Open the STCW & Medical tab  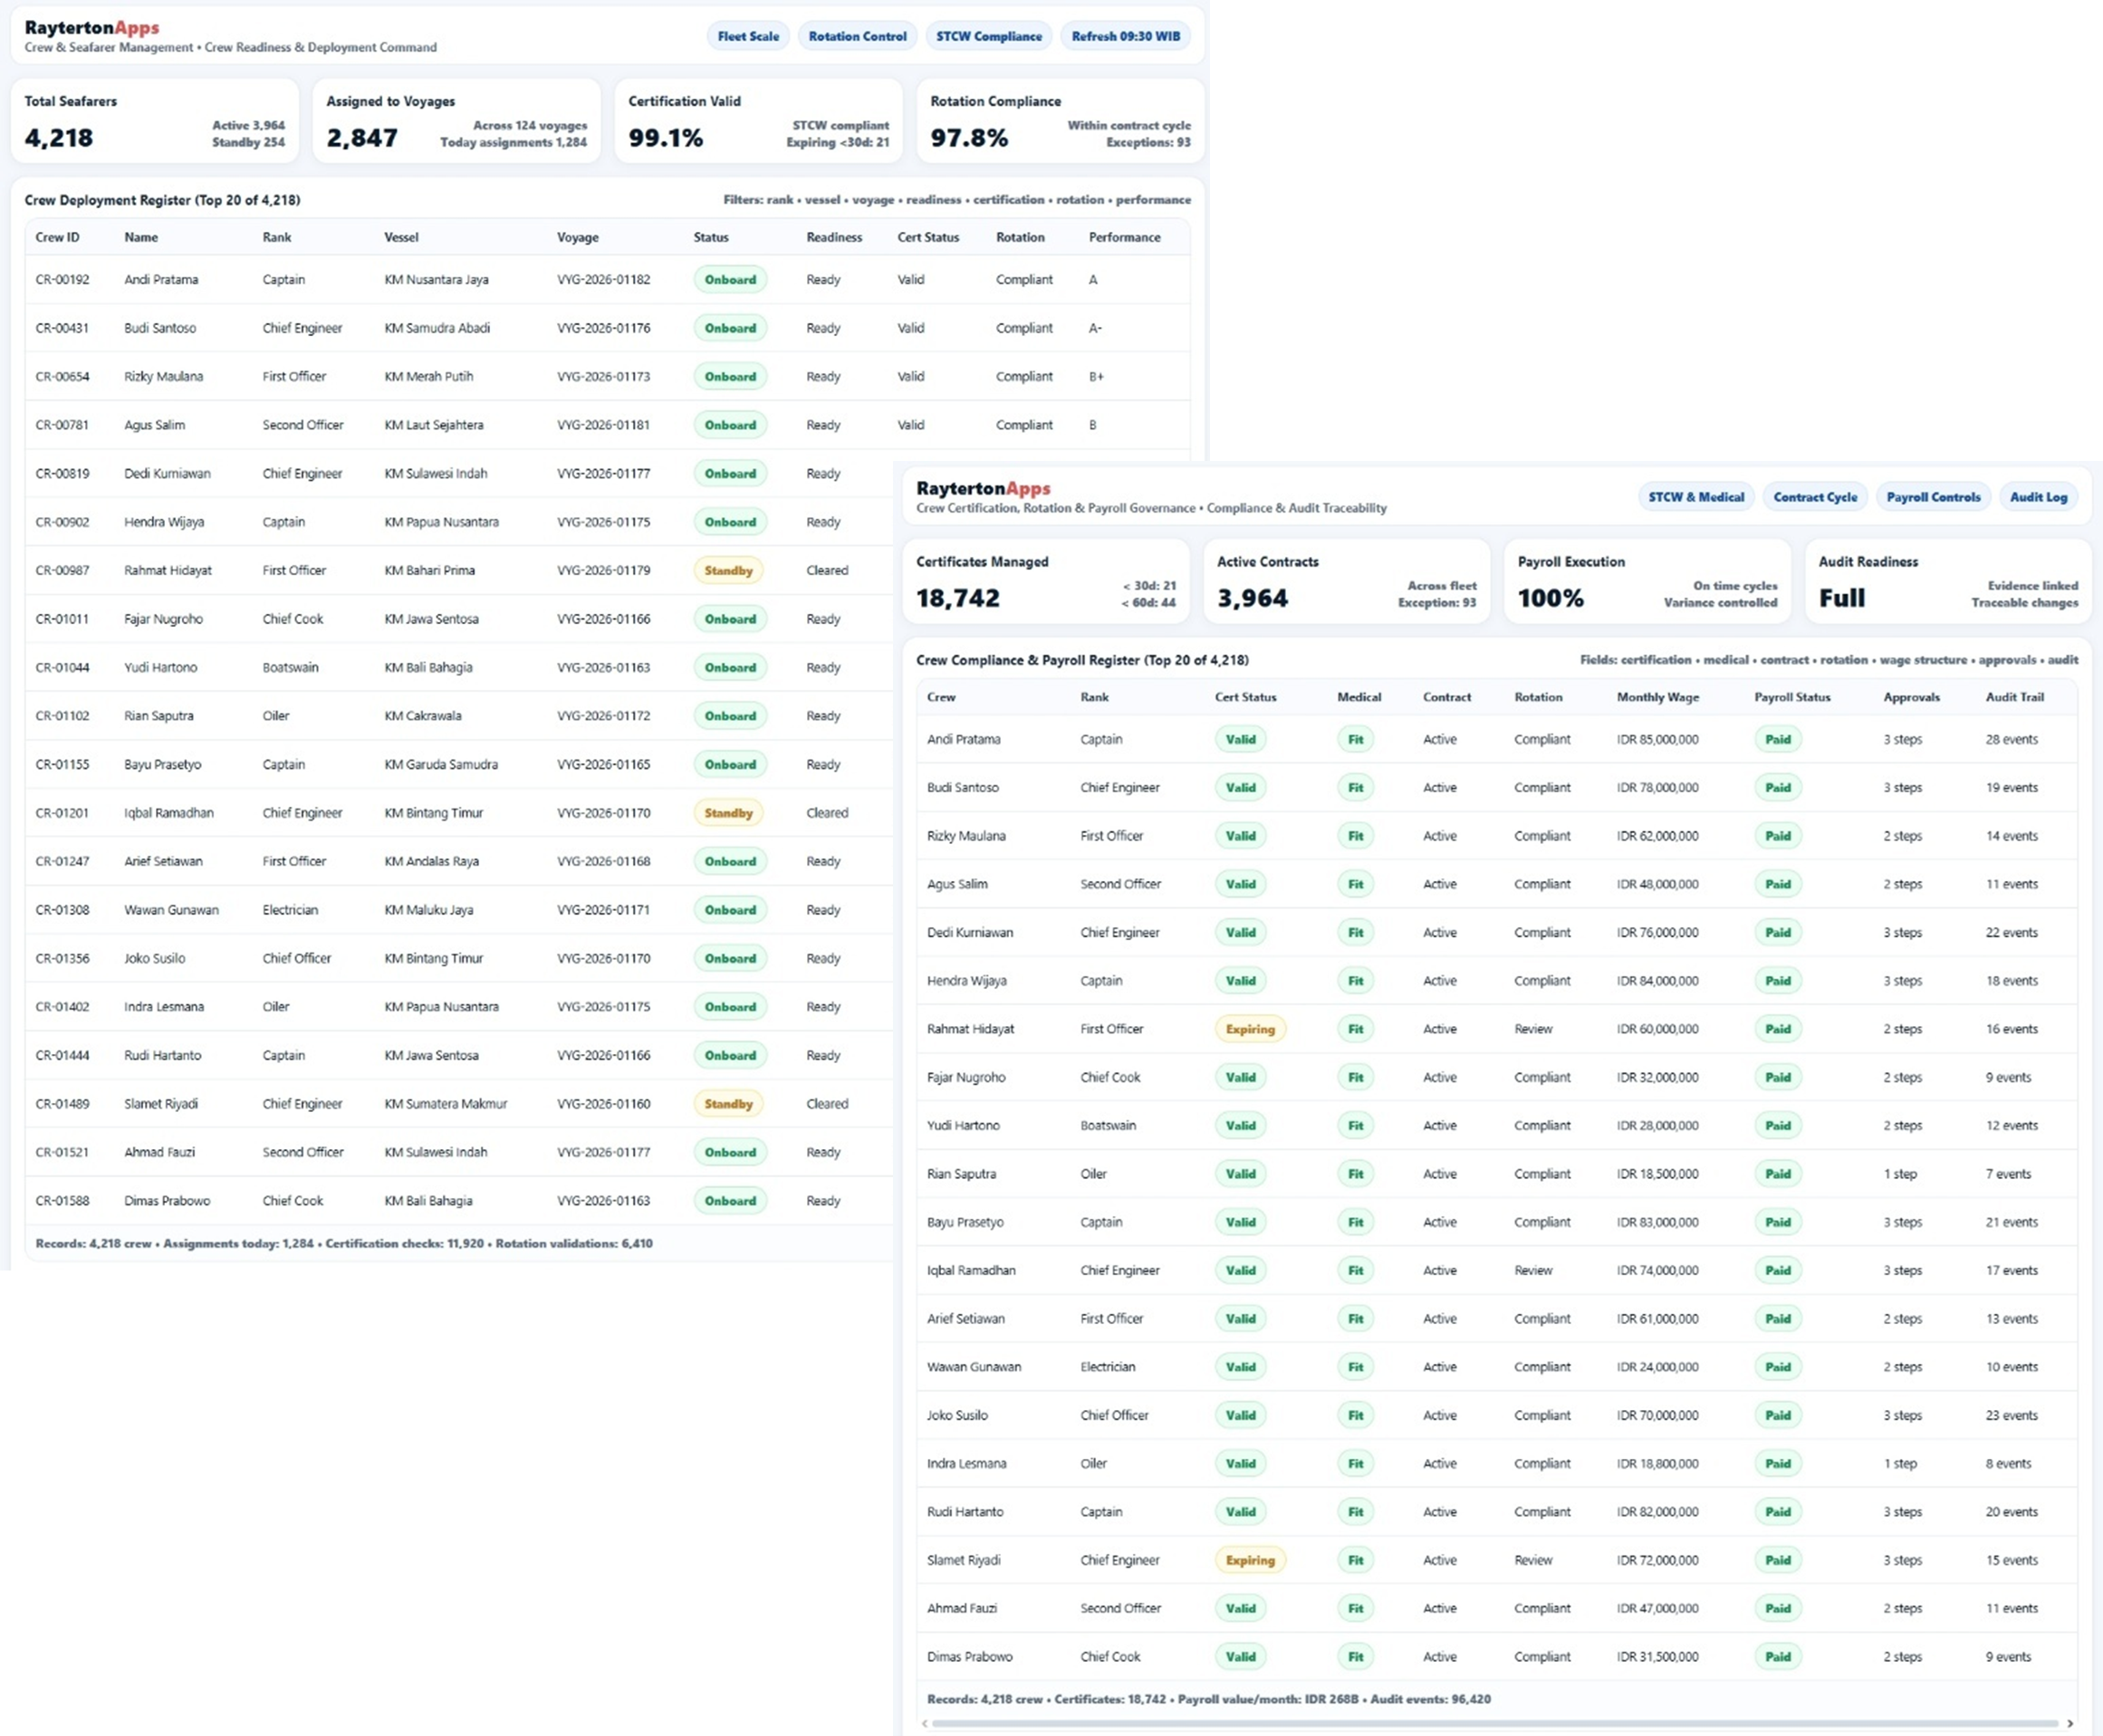1695,497
